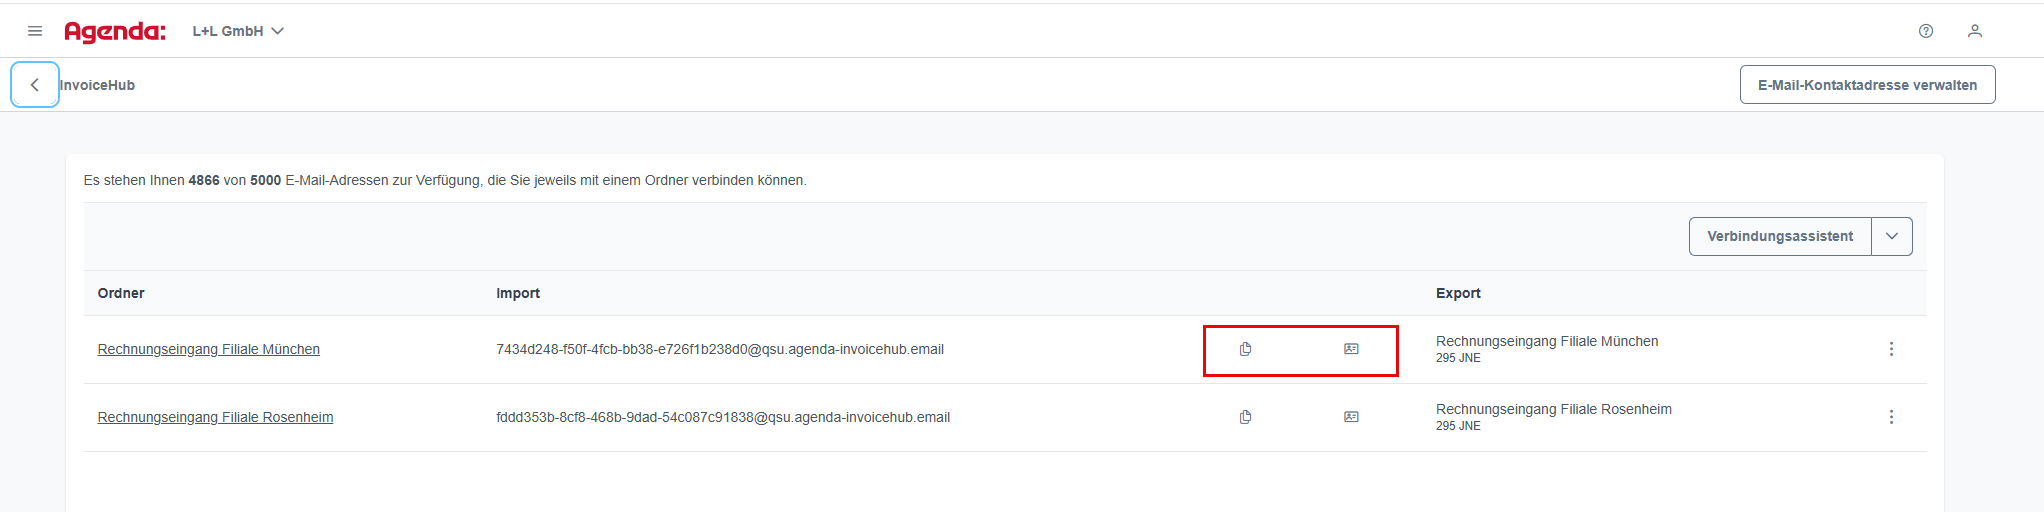Open the user account icon

tap(1975, 31)
